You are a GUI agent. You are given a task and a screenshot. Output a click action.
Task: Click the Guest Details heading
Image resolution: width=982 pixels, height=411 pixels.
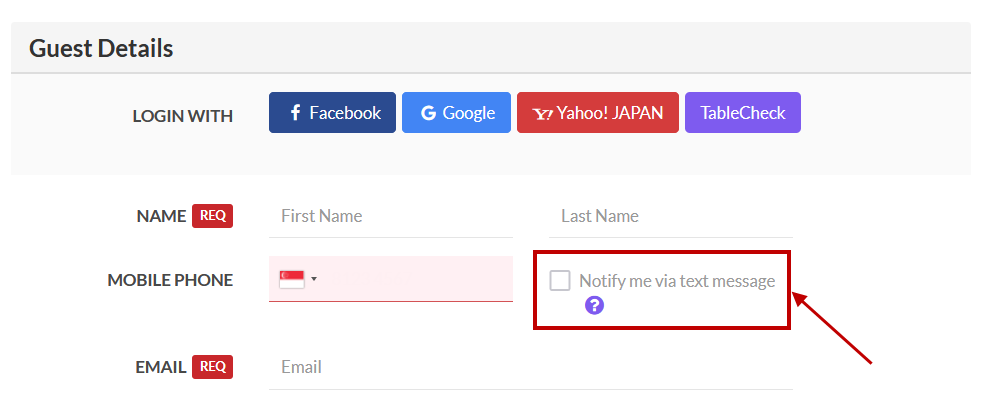pos(101,48)
